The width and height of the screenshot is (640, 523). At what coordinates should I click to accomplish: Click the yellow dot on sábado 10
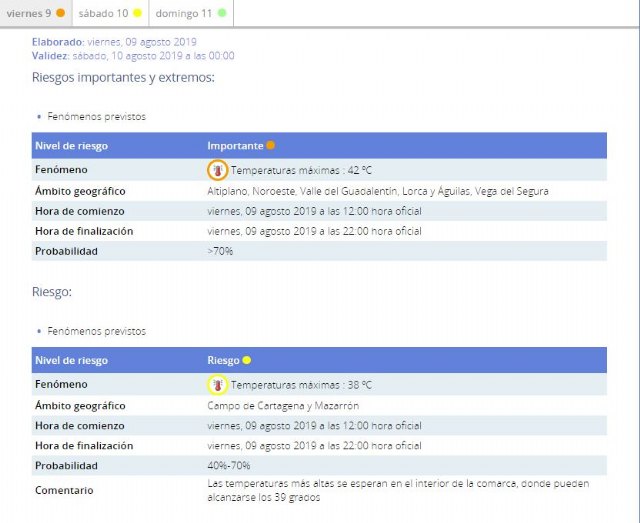[x=137, y=13]
